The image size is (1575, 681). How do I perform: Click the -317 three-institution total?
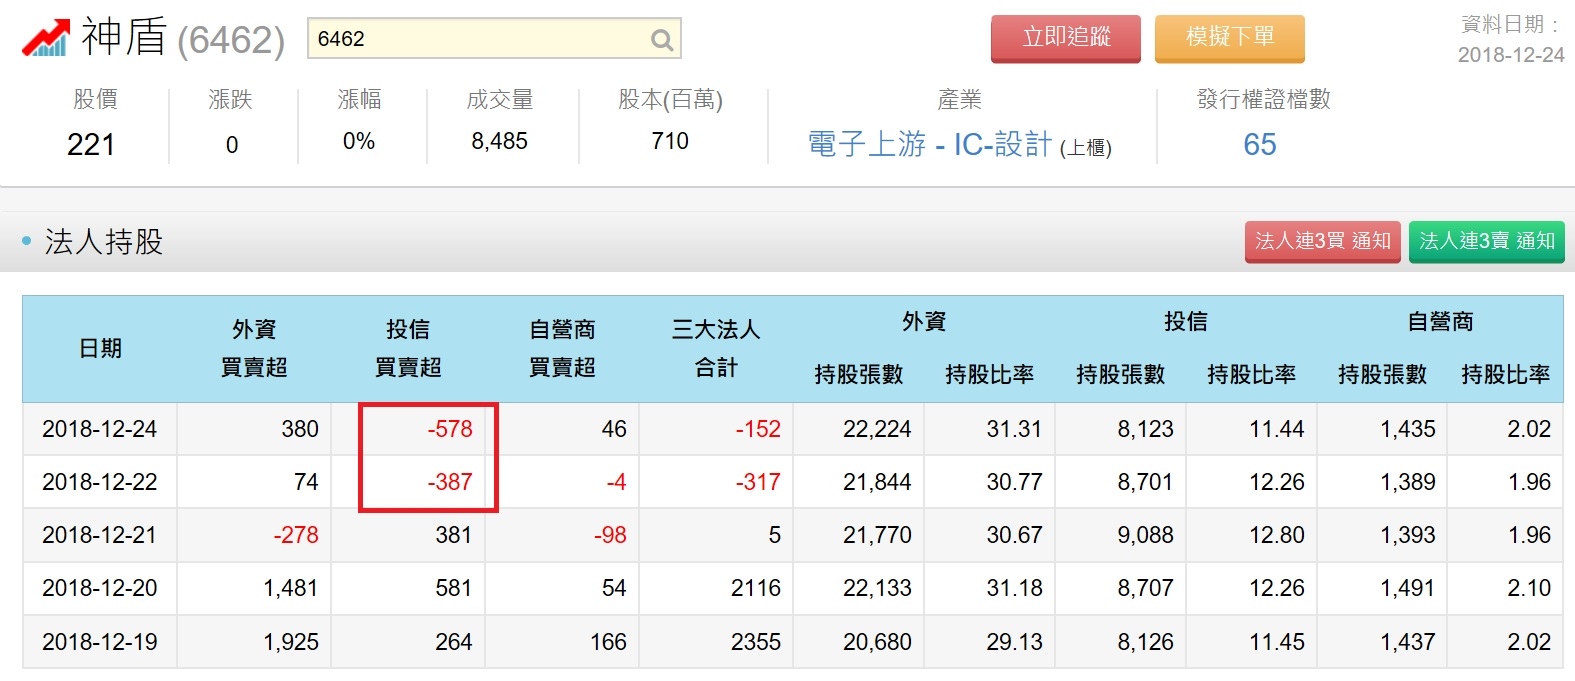tap(758, 482)
